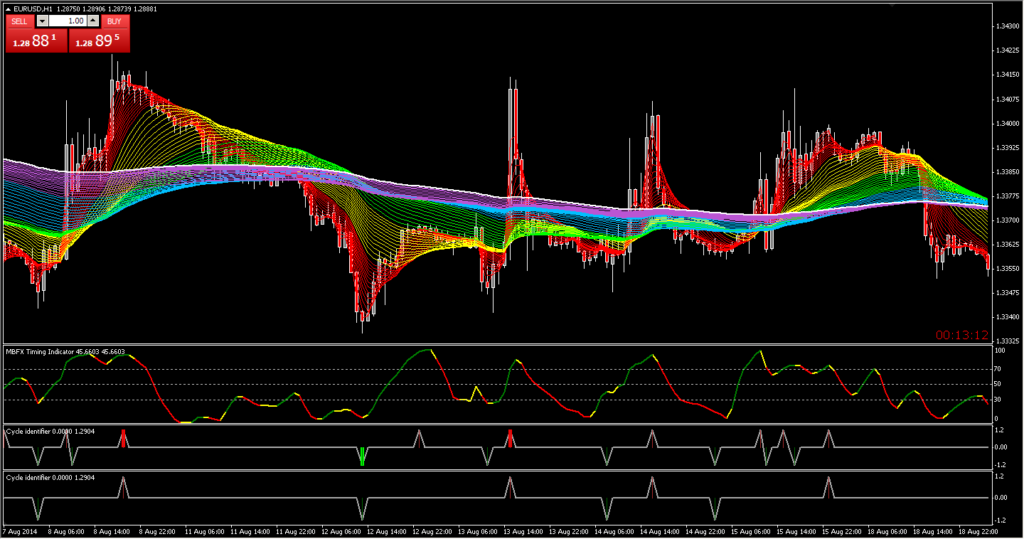Collapse the one-click trading panel triangle
1024x539 pixels.
coord(8,8)
